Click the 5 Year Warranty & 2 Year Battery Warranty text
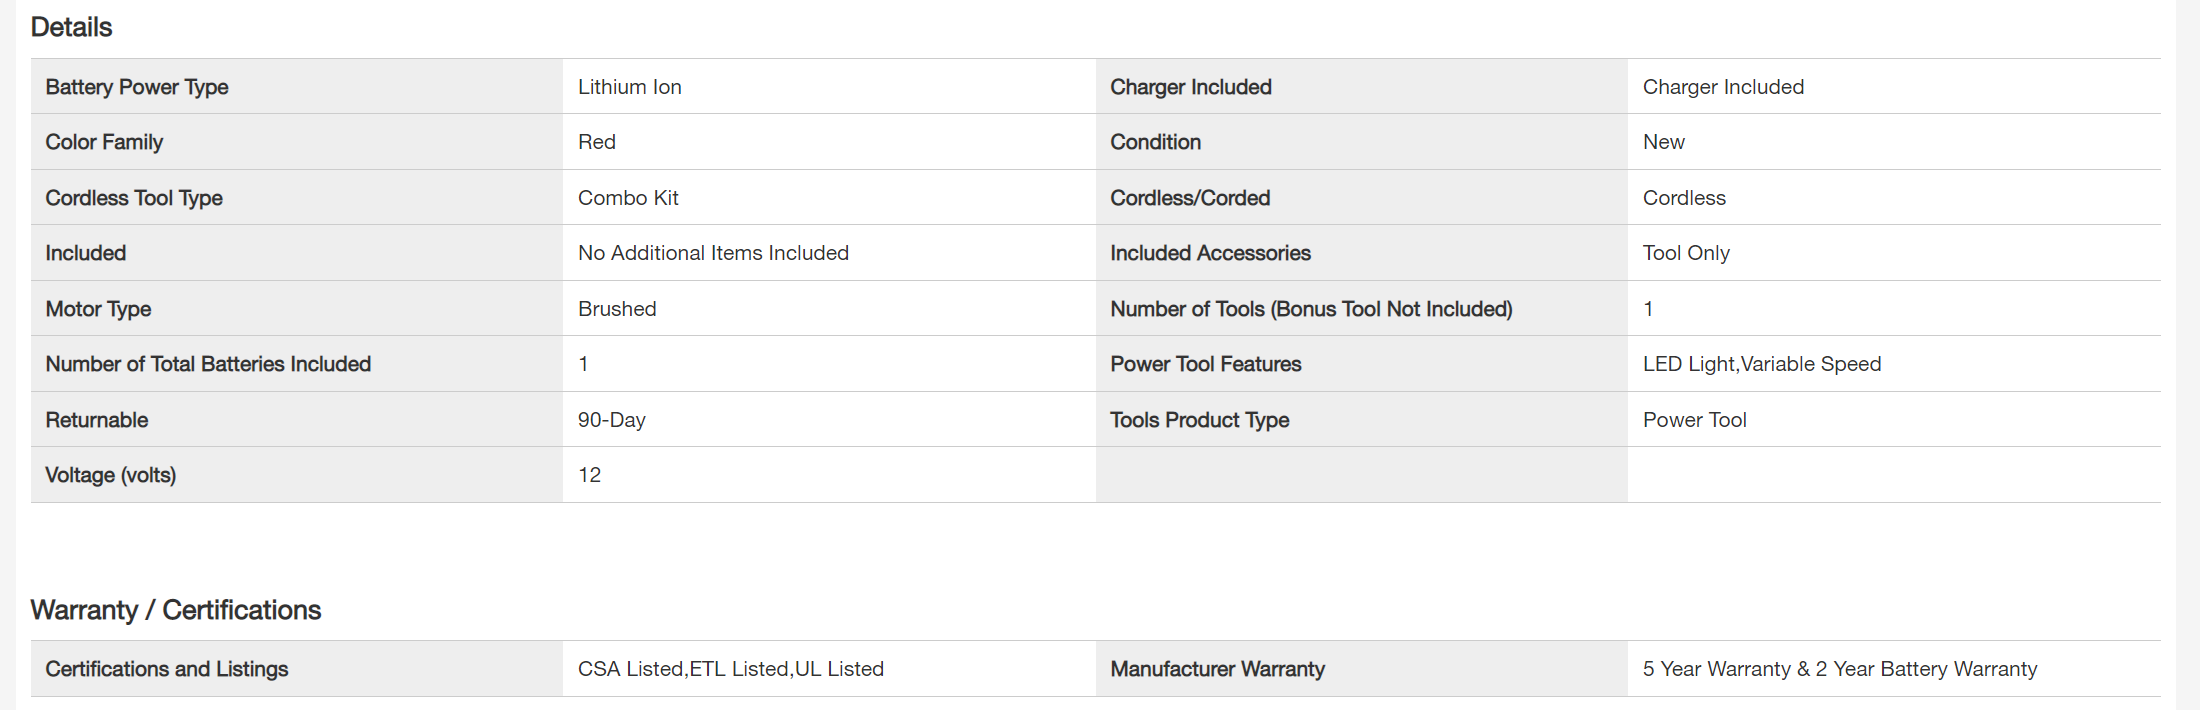The width and height of the screenshot is (2200, 710). [x=1840, y=669]
